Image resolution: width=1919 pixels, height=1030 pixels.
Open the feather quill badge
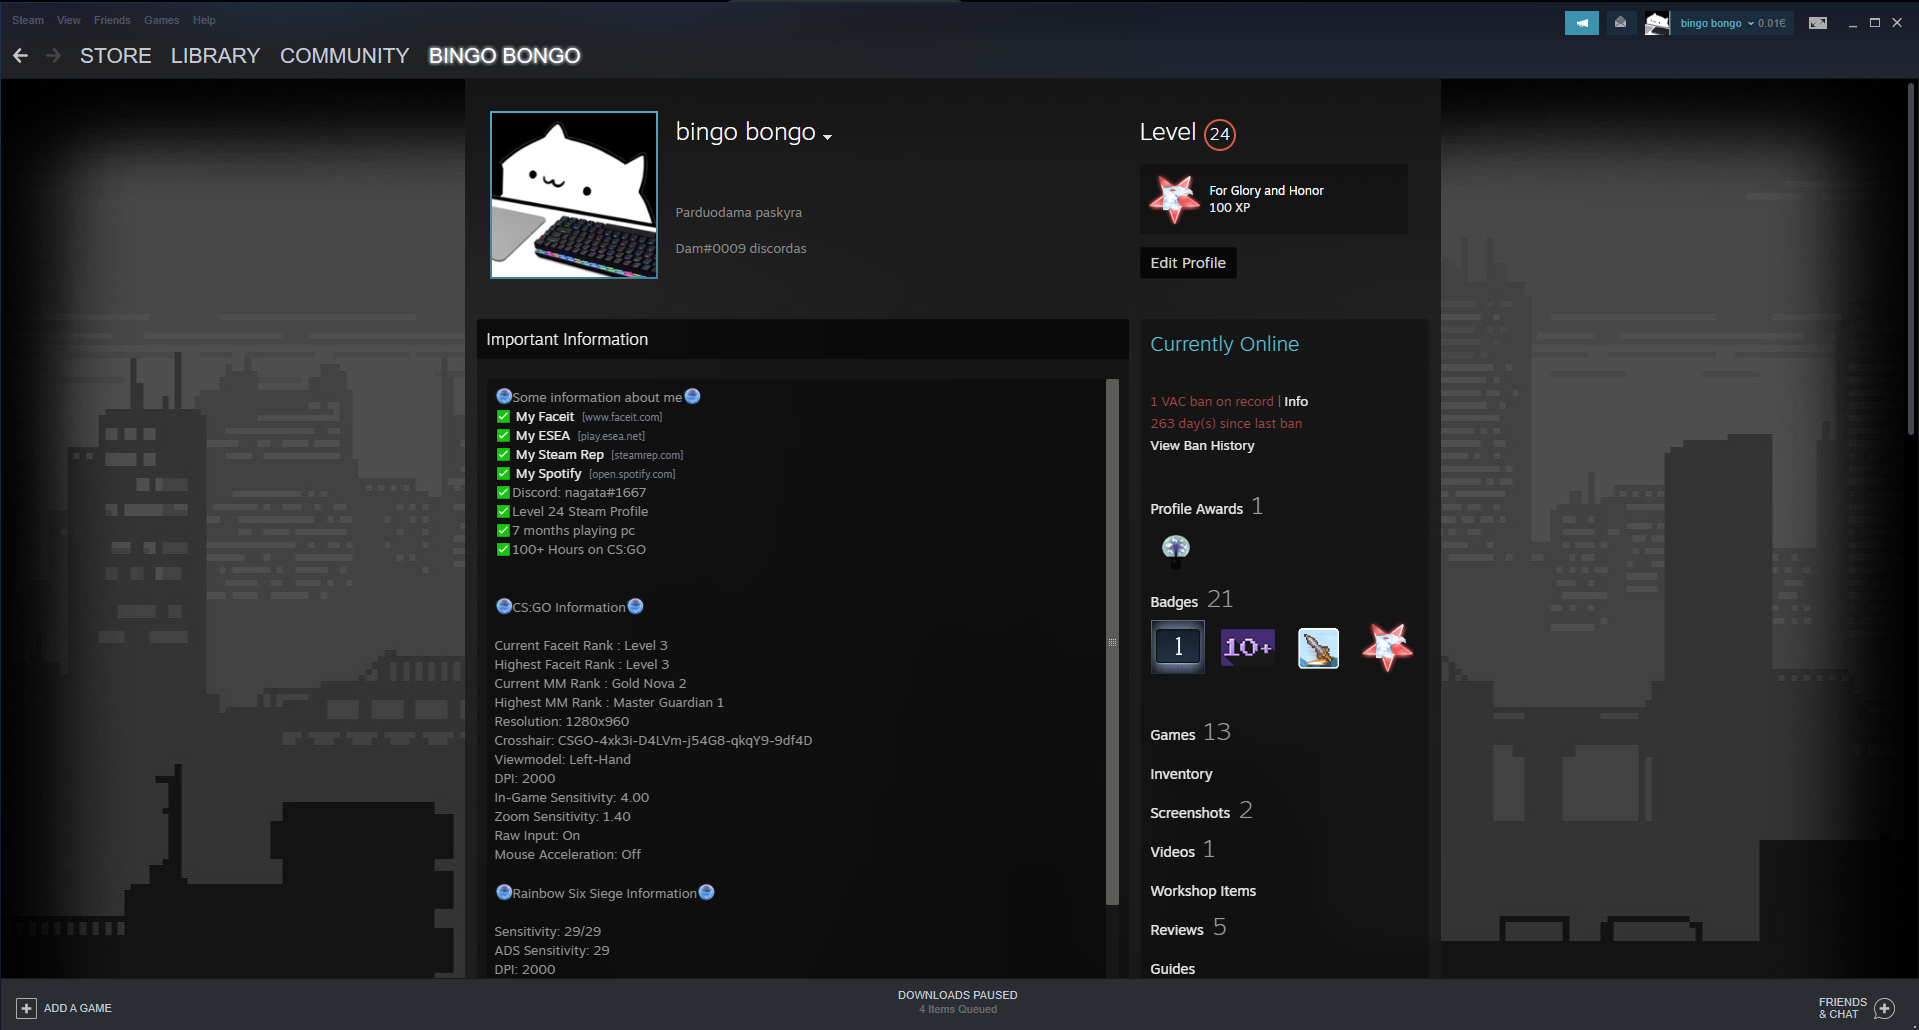click(1318, 648)
